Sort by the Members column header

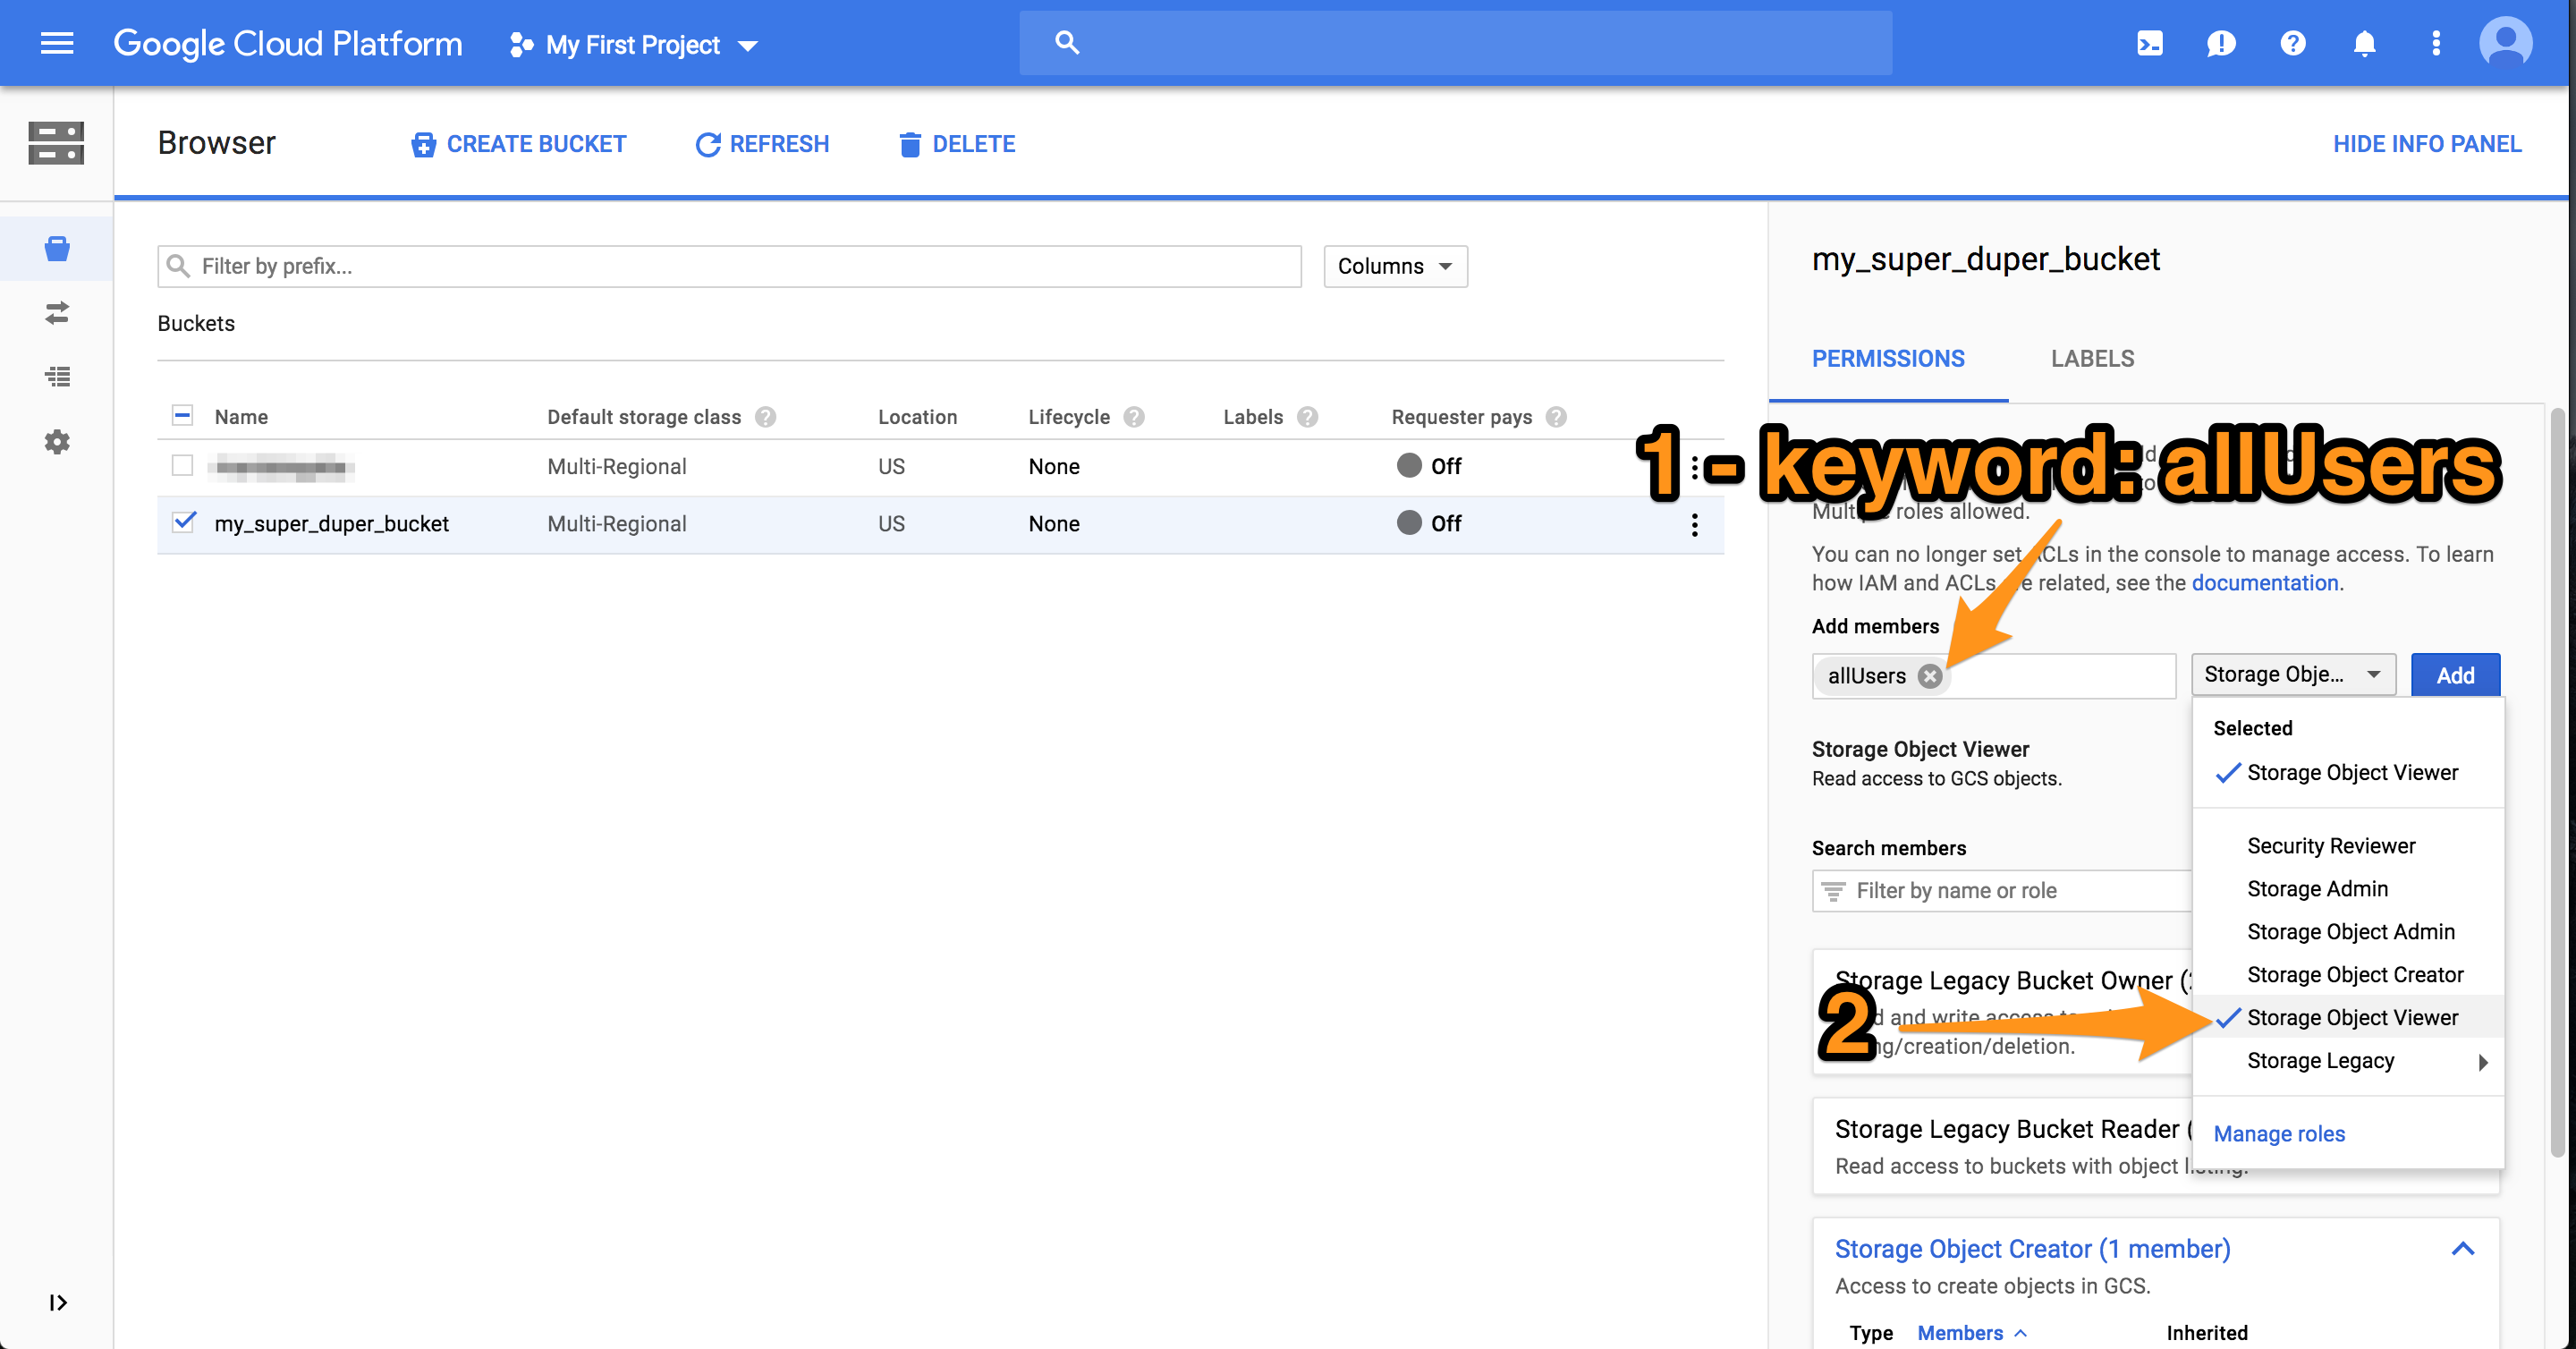[x=1972, y=1333]
